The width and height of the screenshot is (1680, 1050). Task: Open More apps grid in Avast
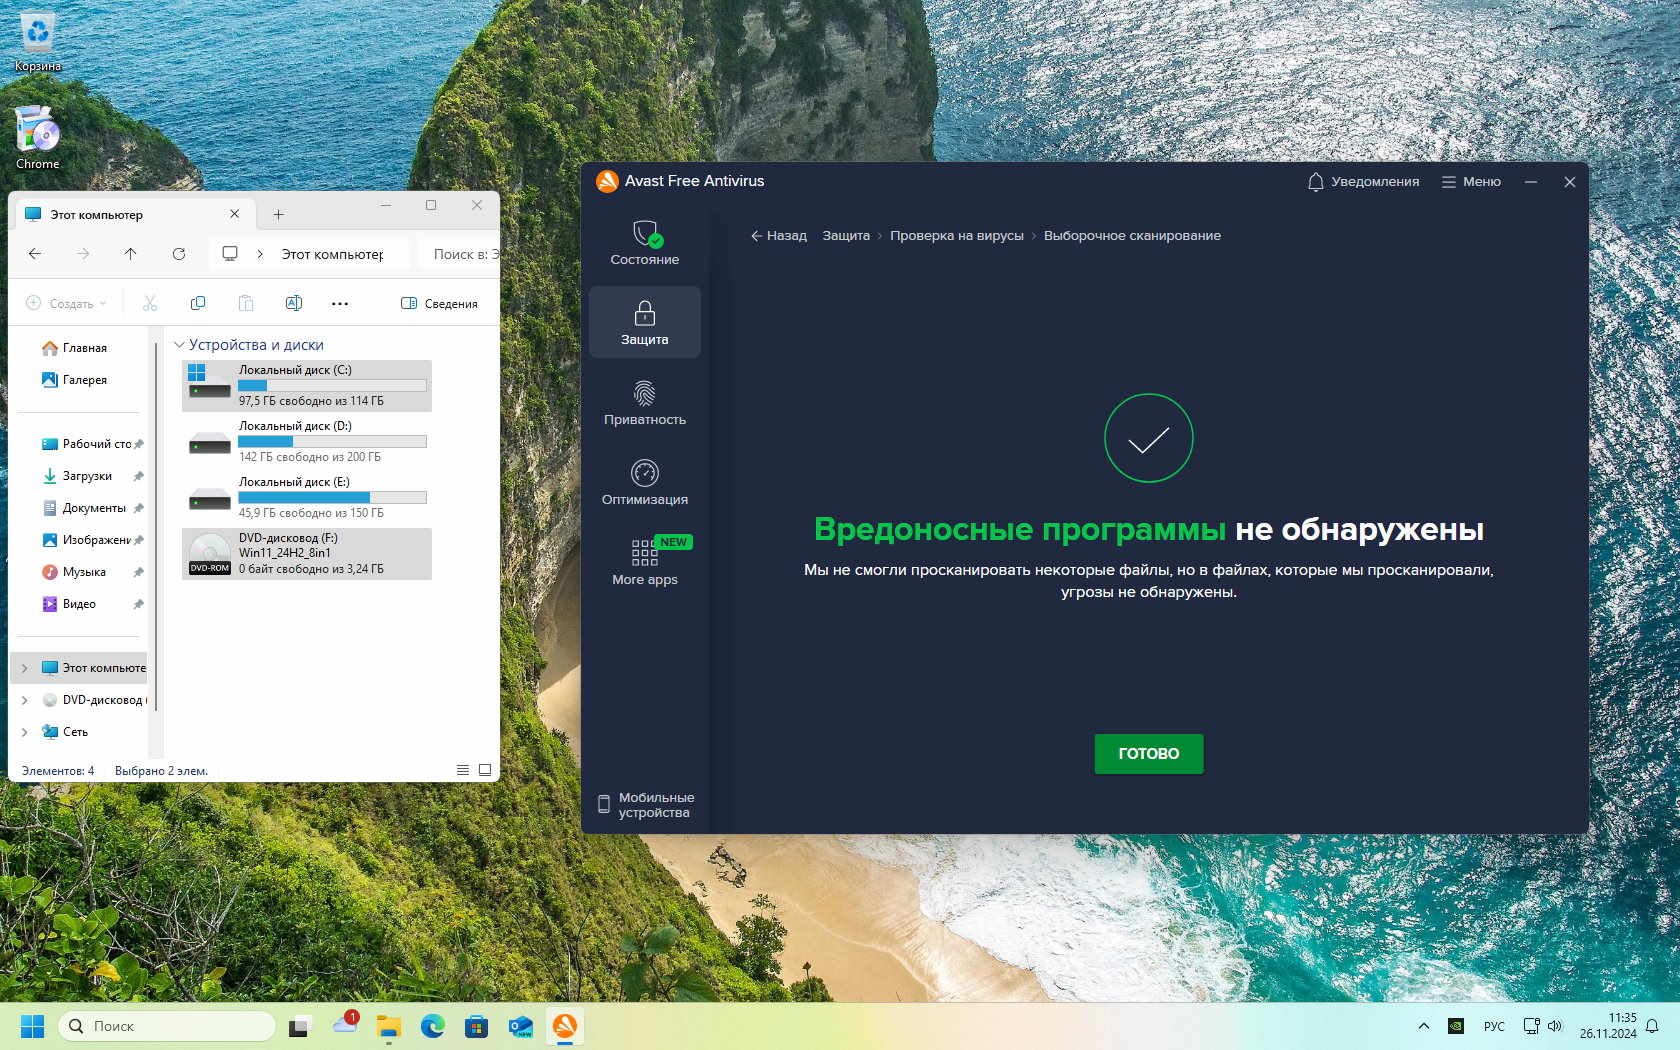[645, 562]
